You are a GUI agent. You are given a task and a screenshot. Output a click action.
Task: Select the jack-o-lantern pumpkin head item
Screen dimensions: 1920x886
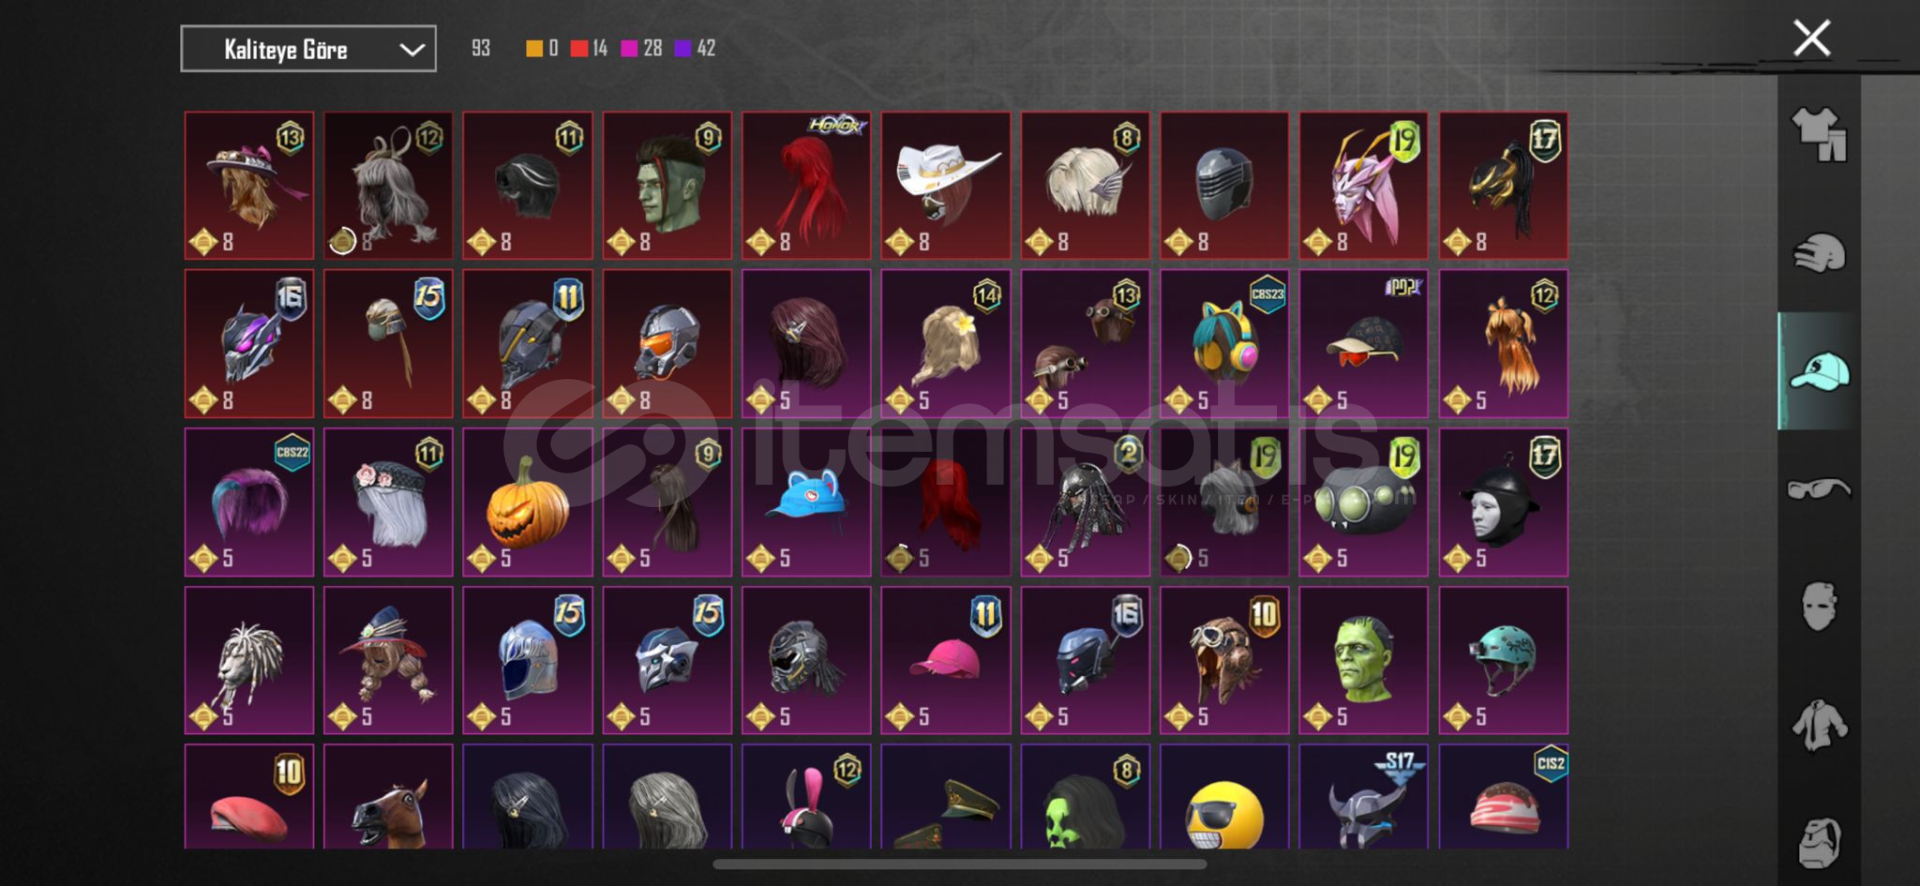[527, 502]
